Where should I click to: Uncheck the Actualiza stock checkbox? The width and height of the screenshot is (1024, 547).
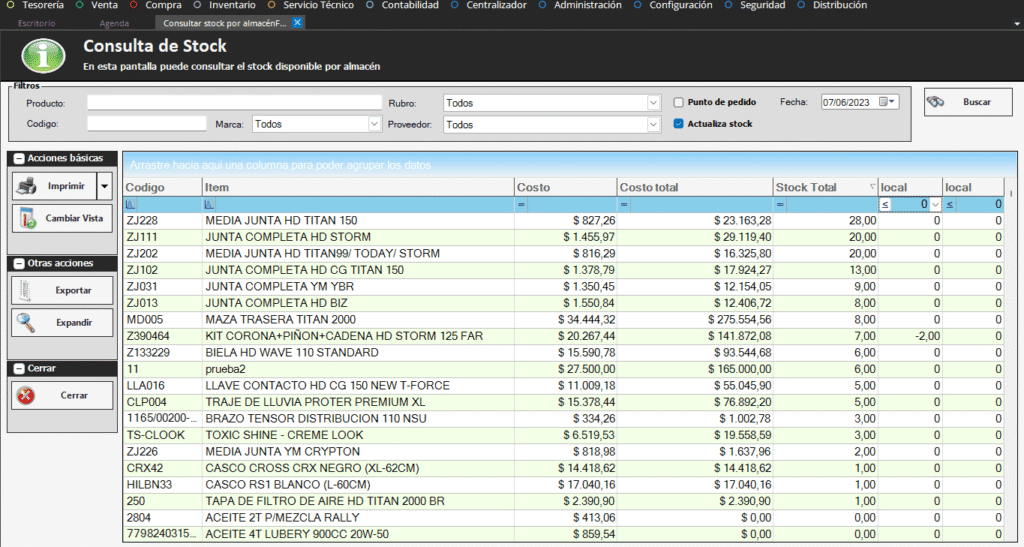click(679, 124)
